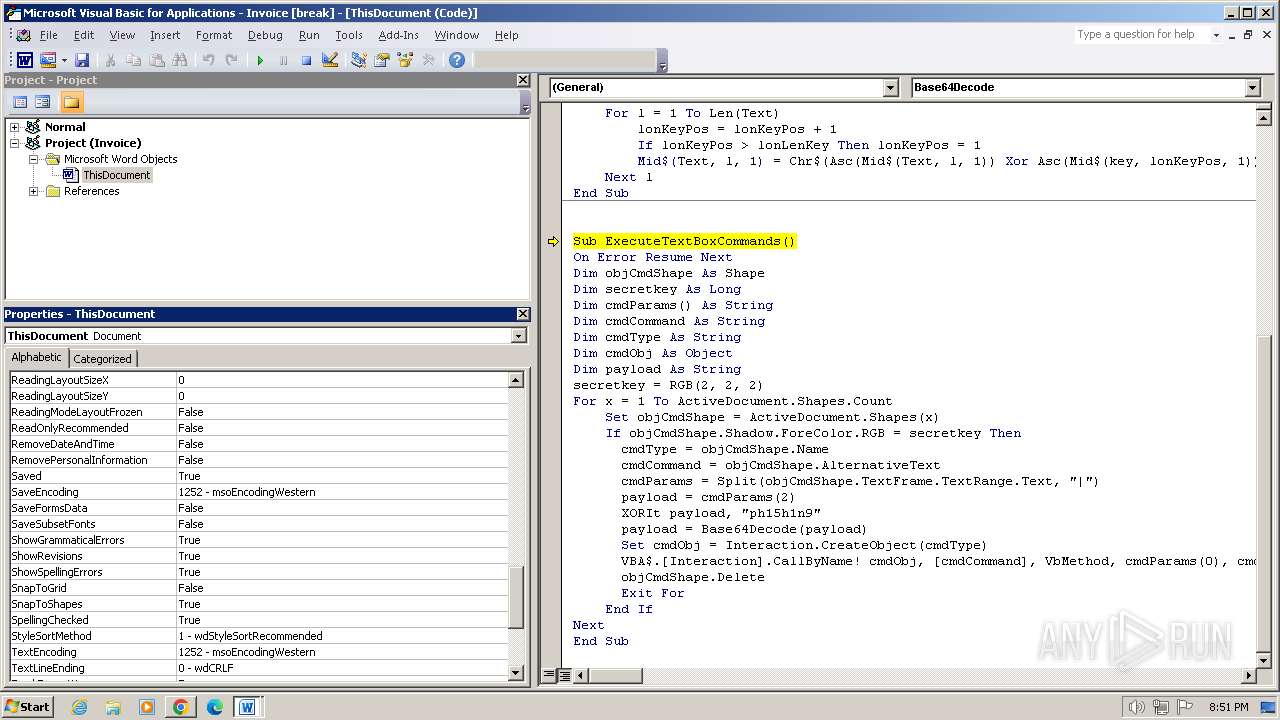Open the help question box dropdown arrow
The height and width of the screenshot is (720, 1280).
pyautogui.click(x=1216, y=35)
